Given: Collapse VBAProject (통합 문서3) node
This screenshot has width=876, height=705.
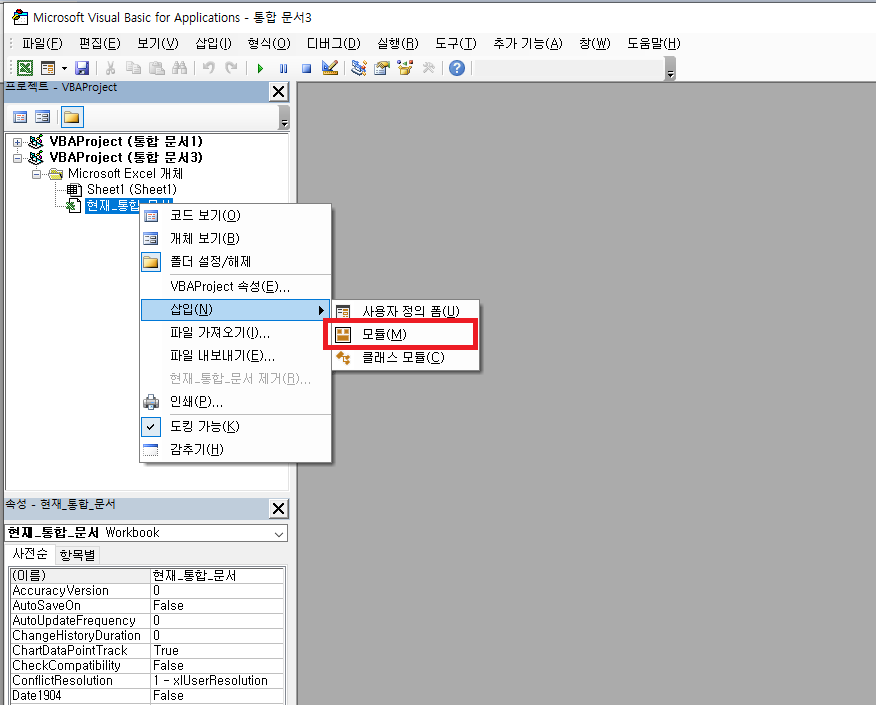Looking at the screenshot, I should [17, 158].
